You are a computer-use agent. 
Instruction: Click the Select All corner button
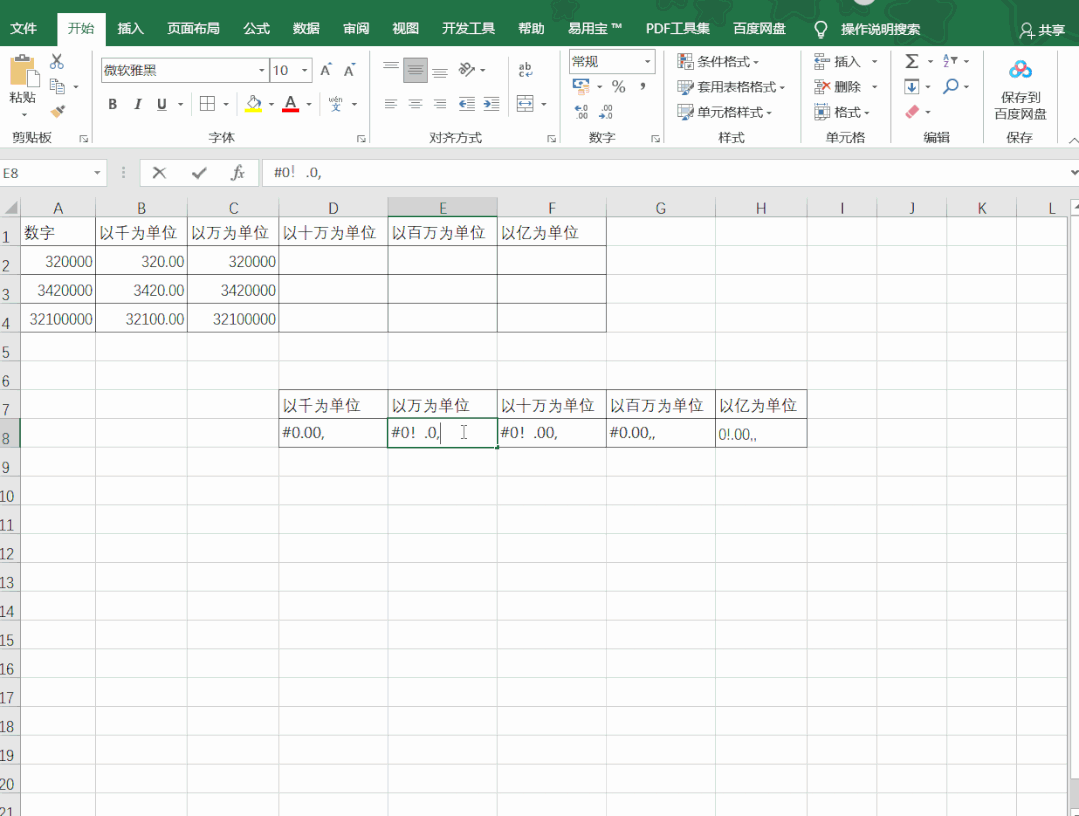pyautogui.click(x=10, y=208)
